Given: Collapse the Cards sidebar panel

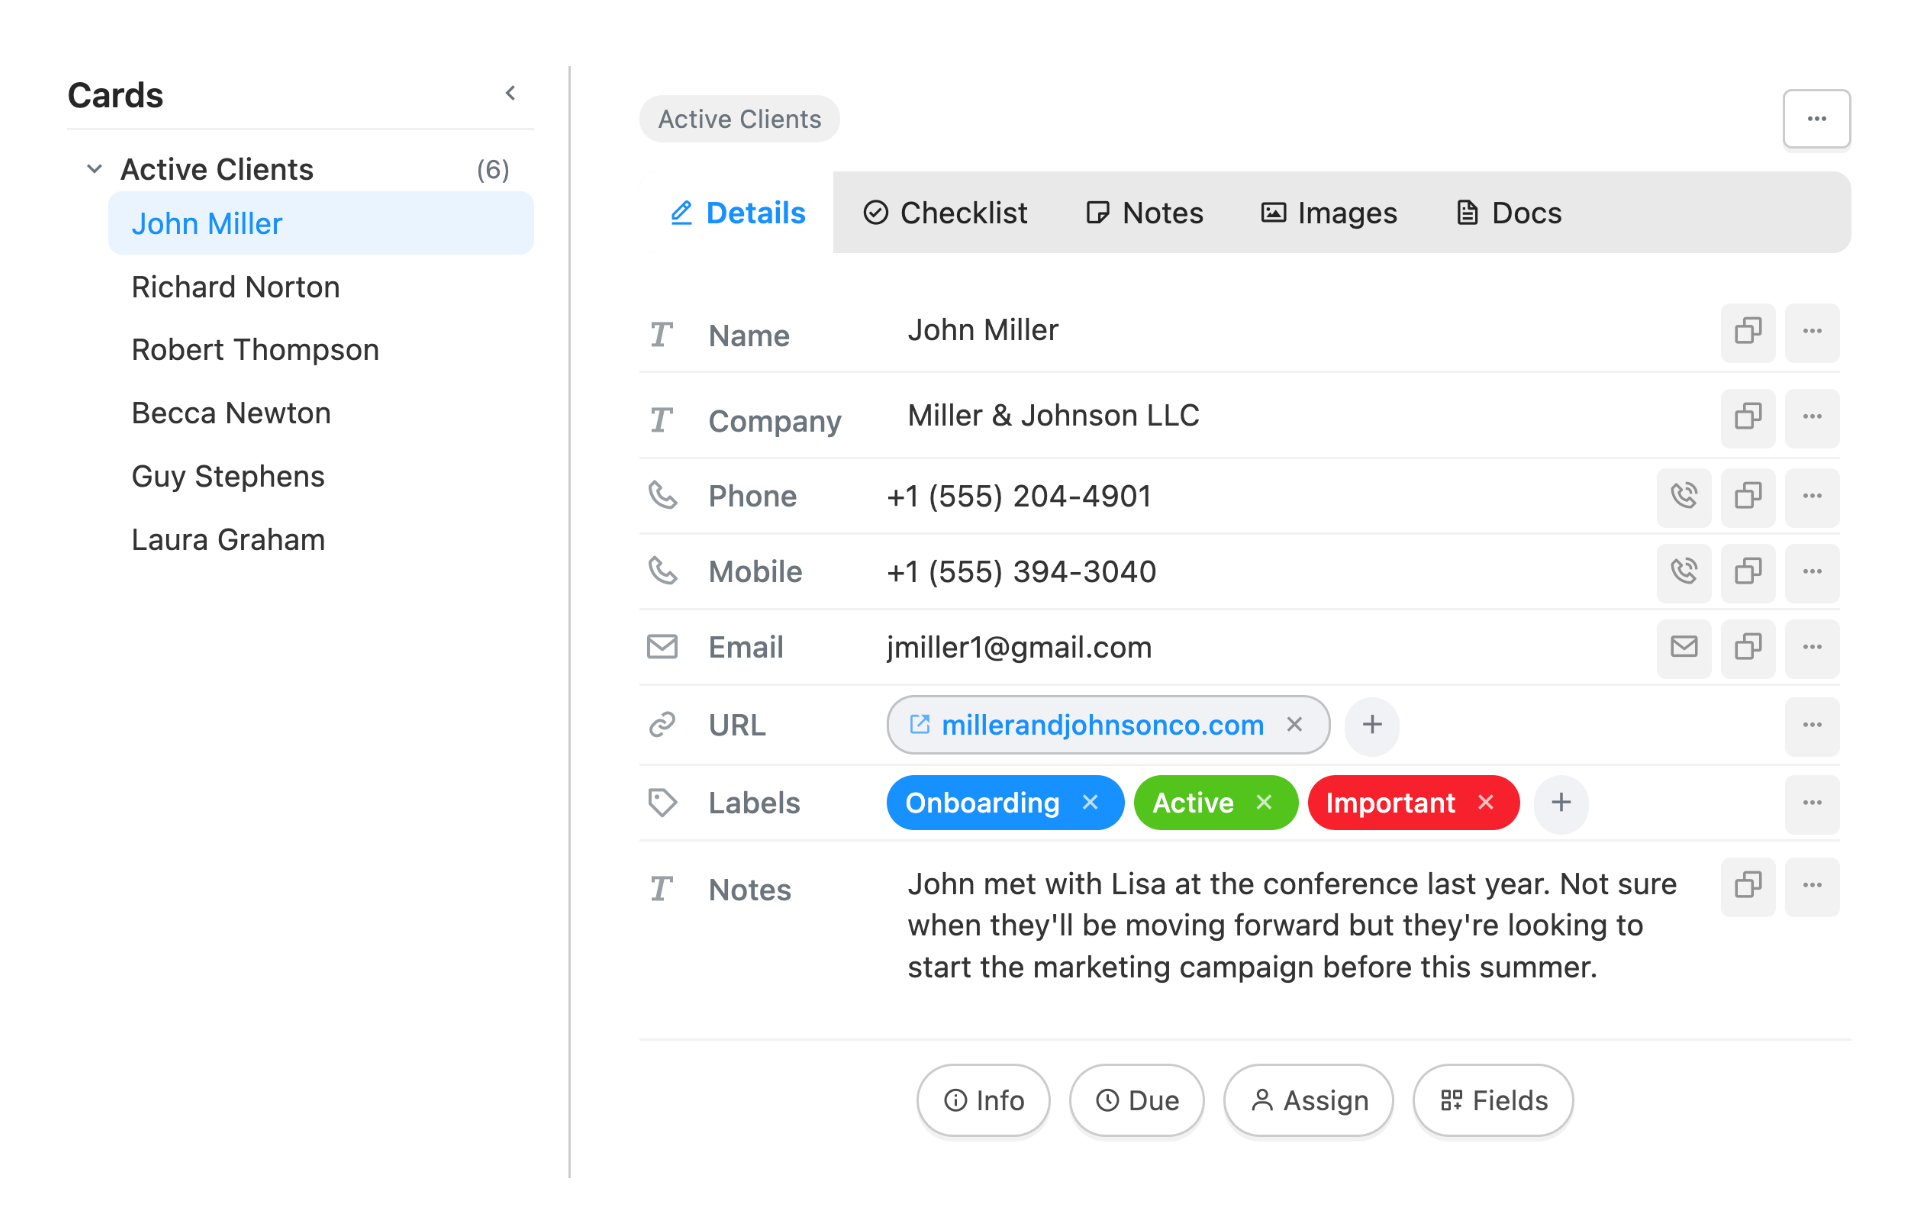Looking at the screenshot, I should pos(510,93).
